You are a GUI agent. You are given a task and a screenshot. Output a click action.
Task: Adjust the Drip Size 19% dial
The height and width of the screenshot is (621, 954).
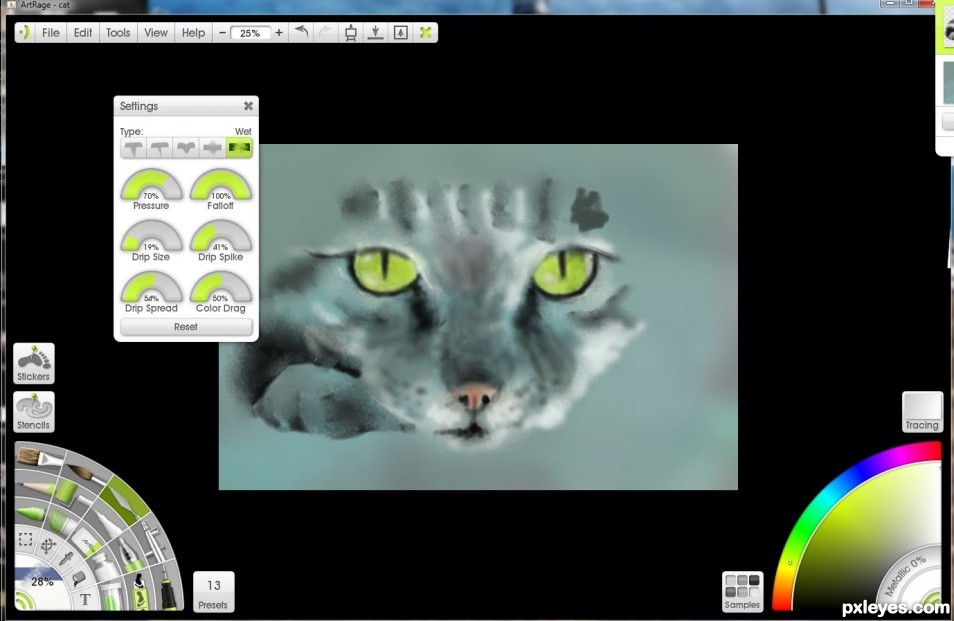tap(151, 236)
